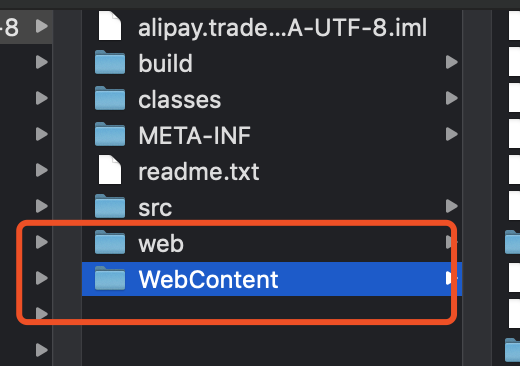Select the highlighted WebContent folder name
Image resolution: width=520 pixels, height=366 pixels.
(208, 279)
